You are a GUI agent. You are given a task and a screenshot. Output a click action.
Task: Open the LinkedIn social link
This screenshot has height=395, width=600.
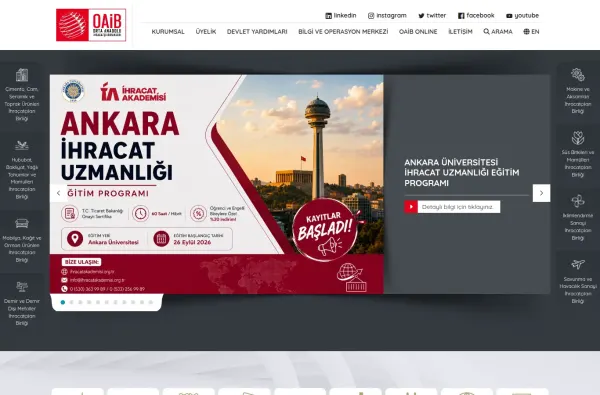pyautogui.click(x=341, y=16)
